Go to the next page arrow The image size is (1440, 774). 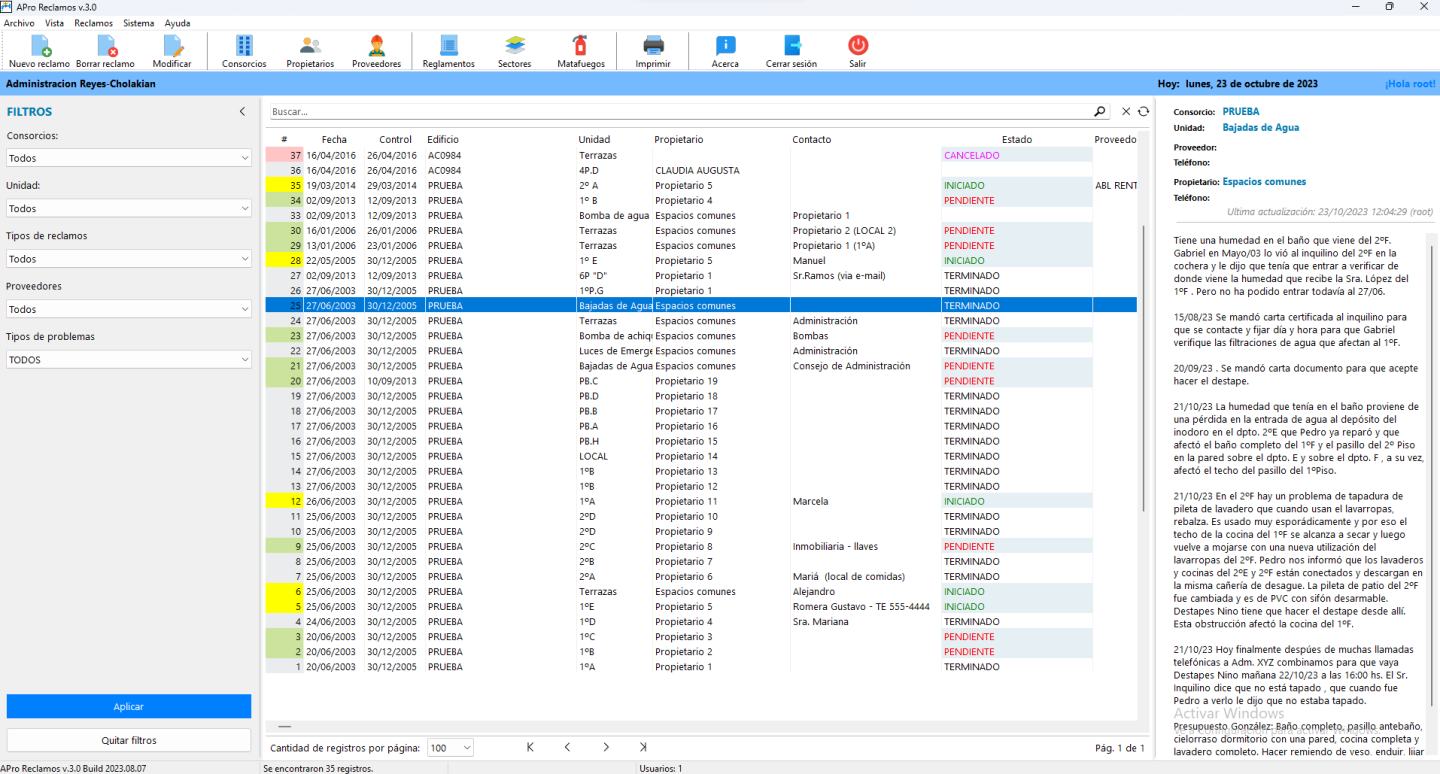point(606,747)
